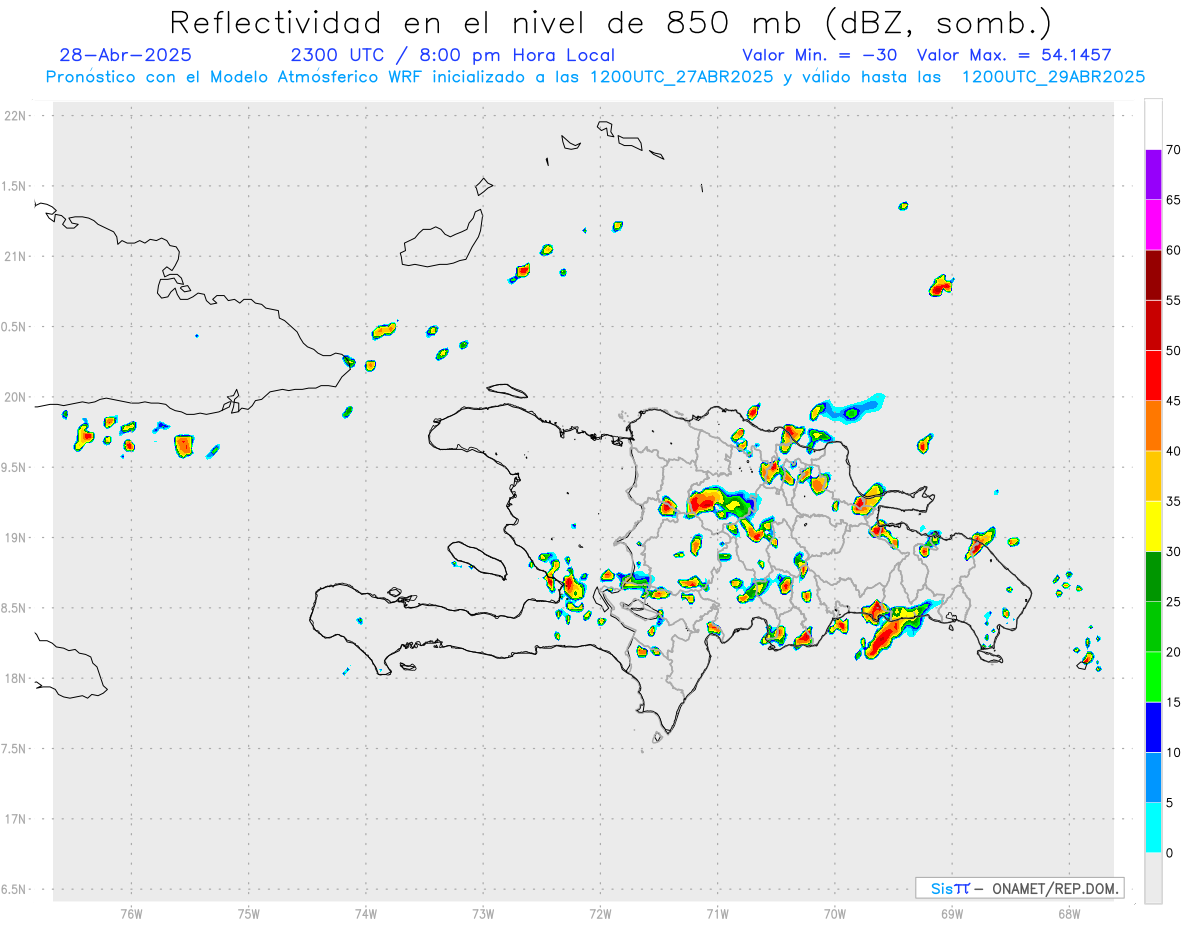Click the '68W' longitude label
This screenshot has width=1200, height=927.
tap(1069, 914)
